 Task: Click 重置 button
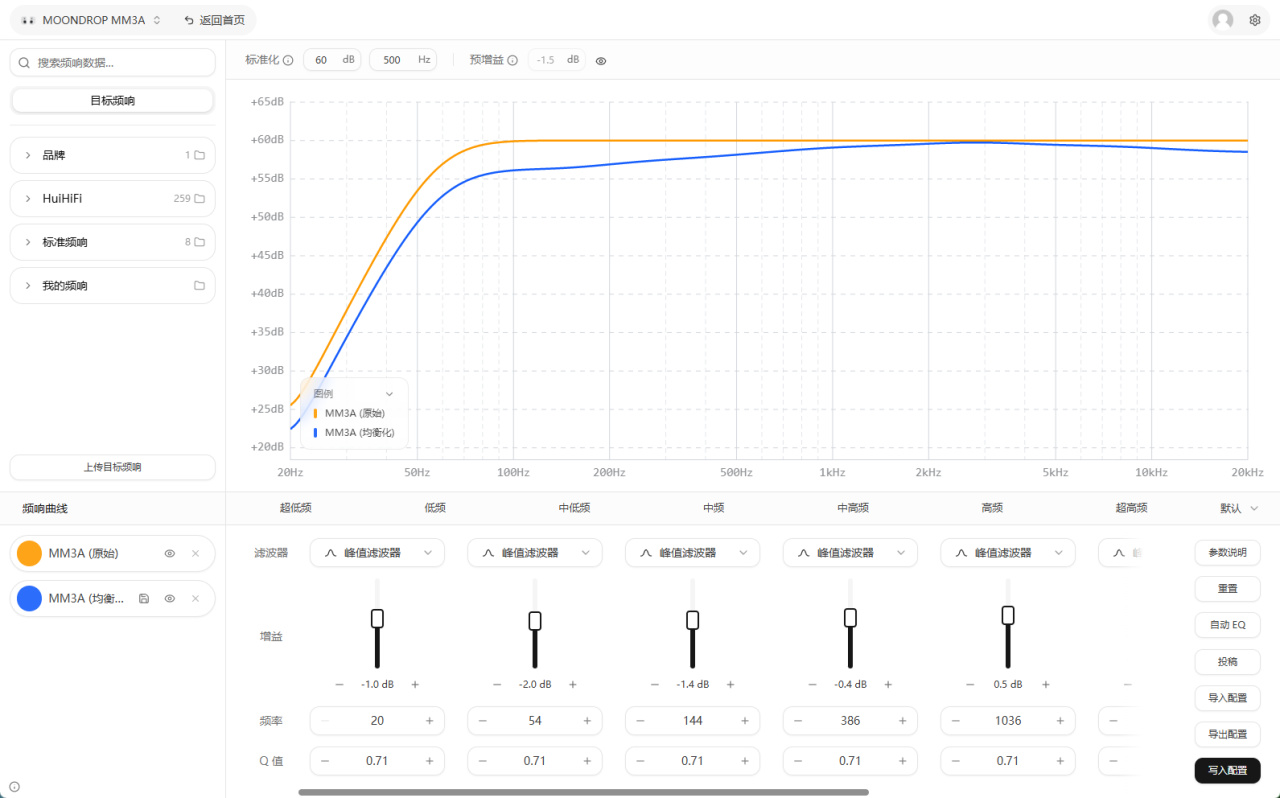[x=1227, y=589]
